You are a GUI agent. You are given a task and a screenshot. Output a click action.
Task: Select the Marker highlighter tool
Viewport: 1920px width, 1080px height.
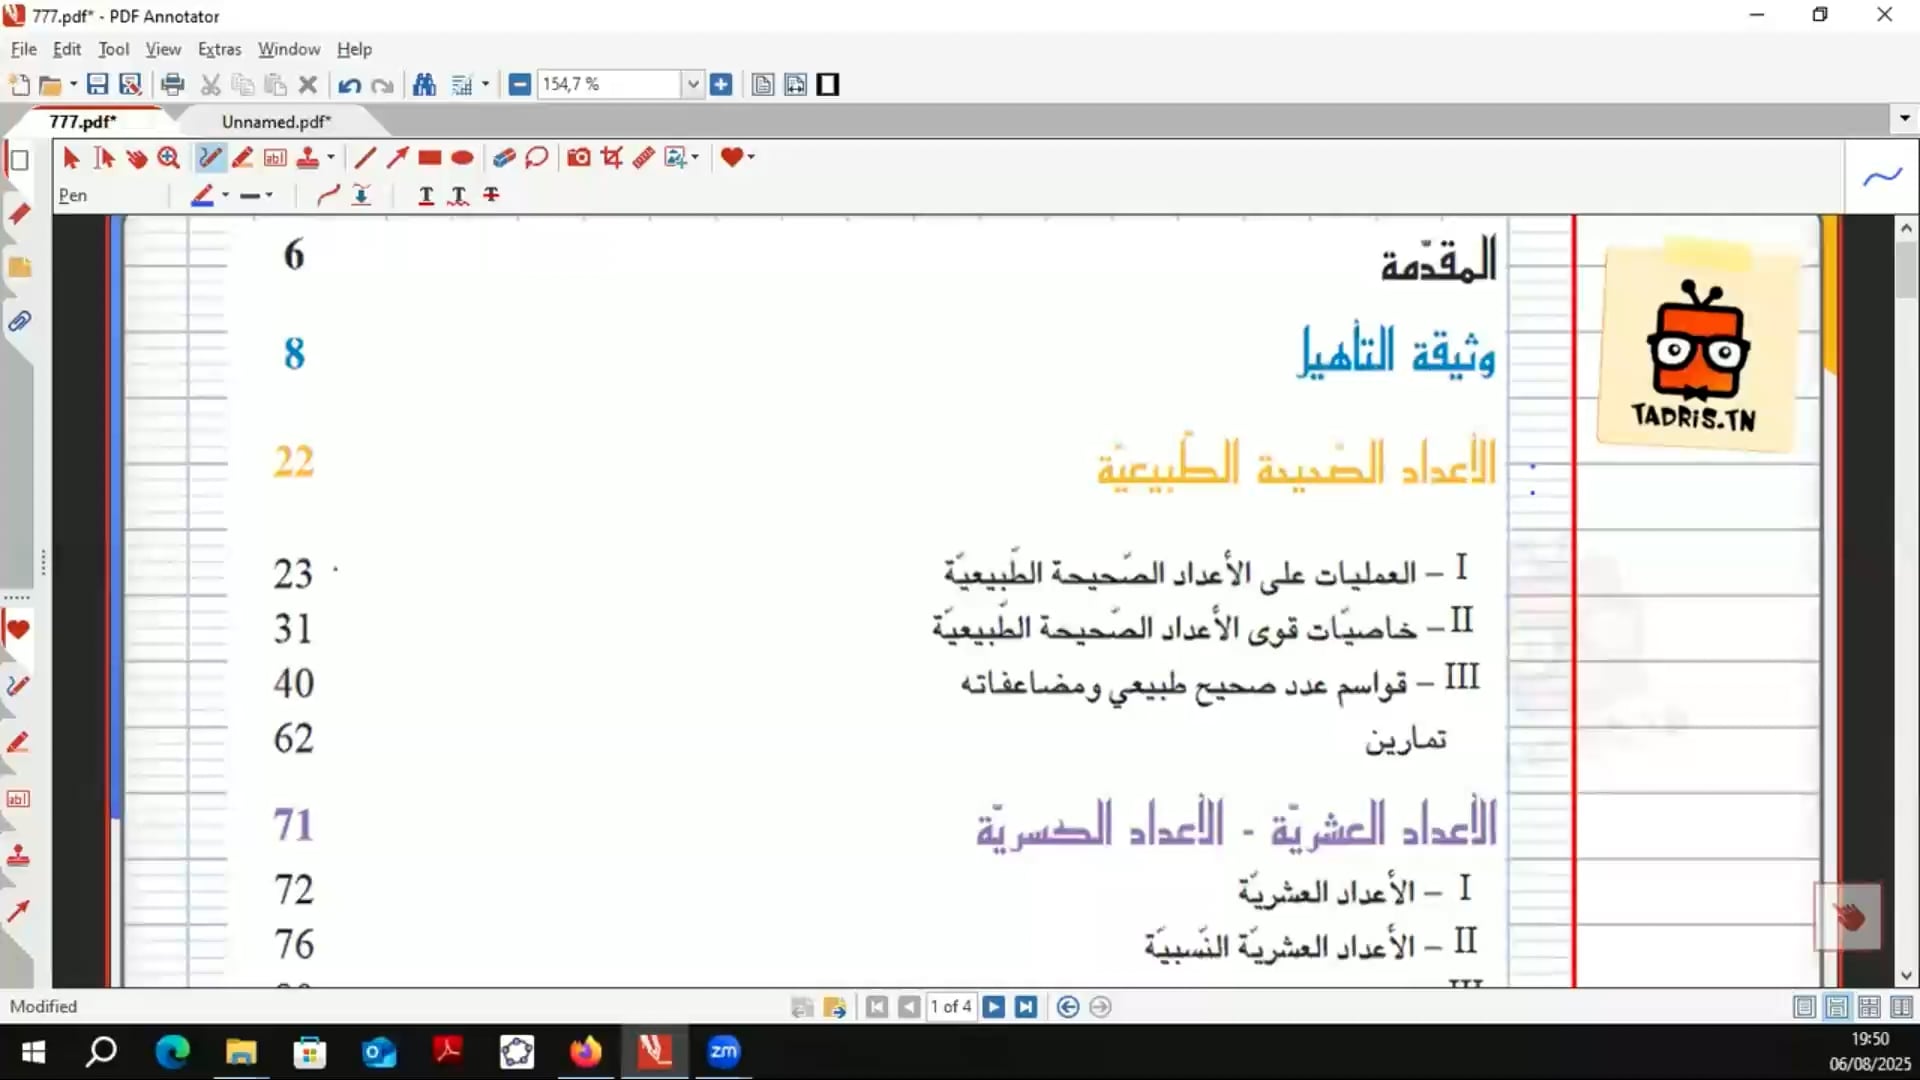[242, 158]
